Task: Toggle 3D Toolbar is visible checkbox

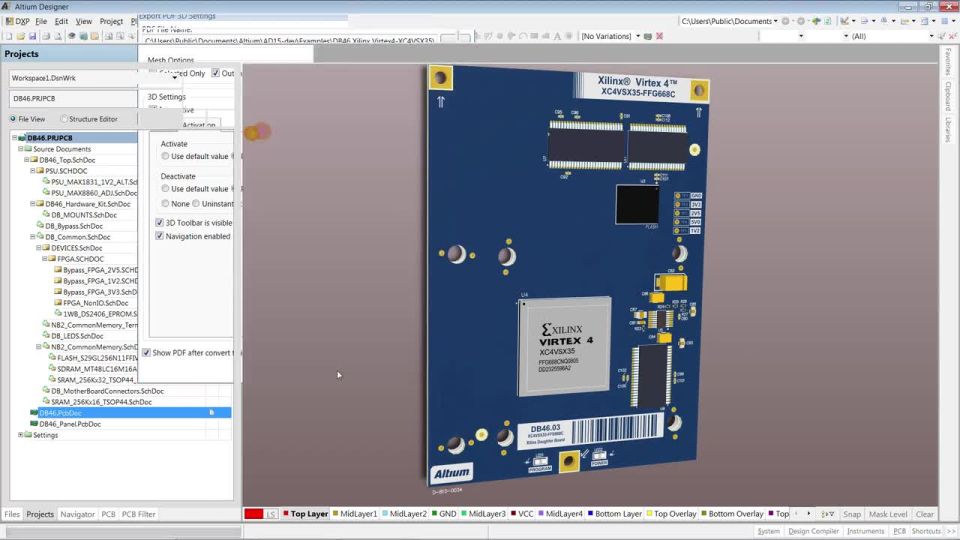Action: [x=160, y=223]
